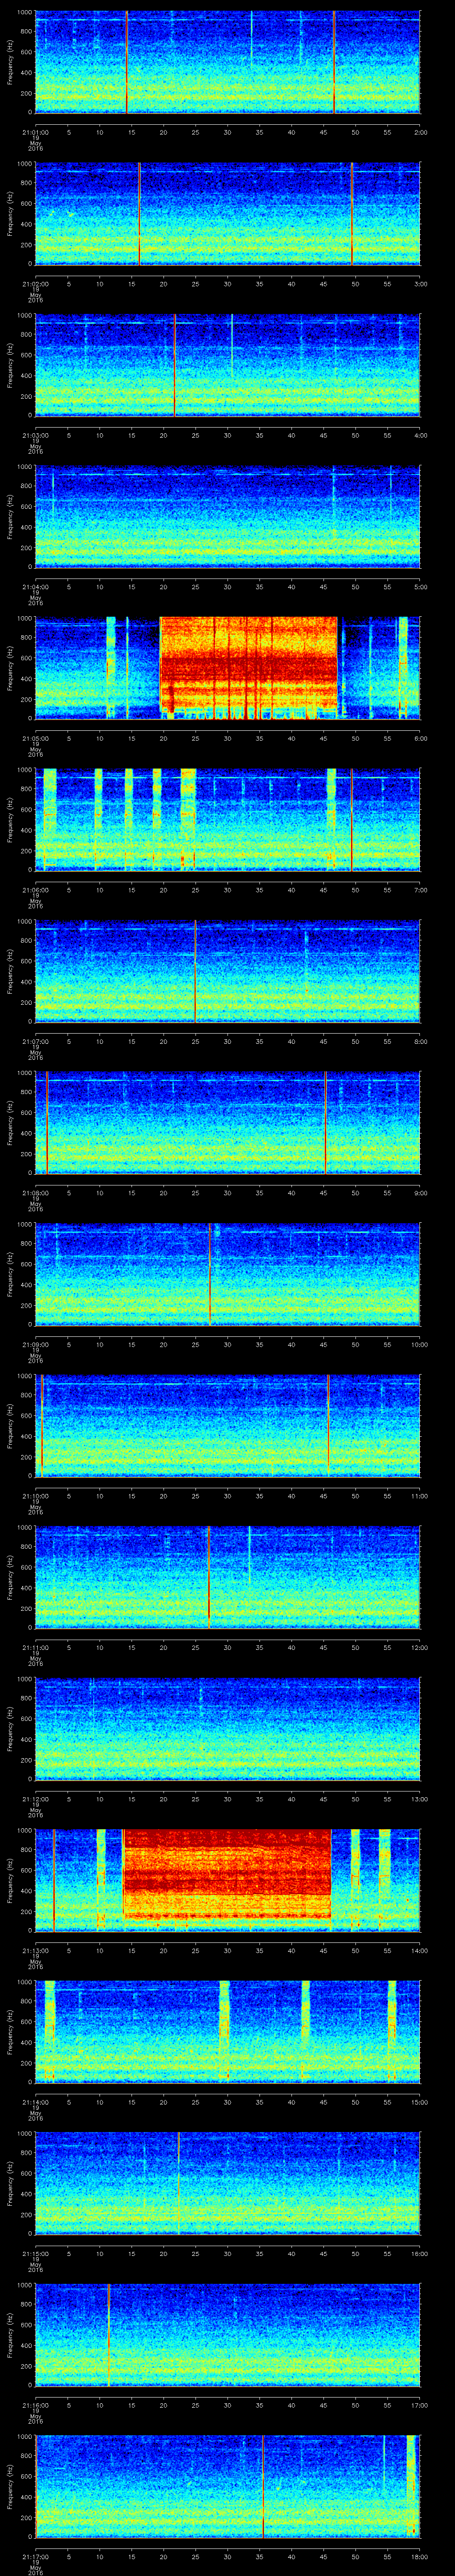Click the red vertical line in the 21:09:00 spectrogram

[x=210, y=1274]
